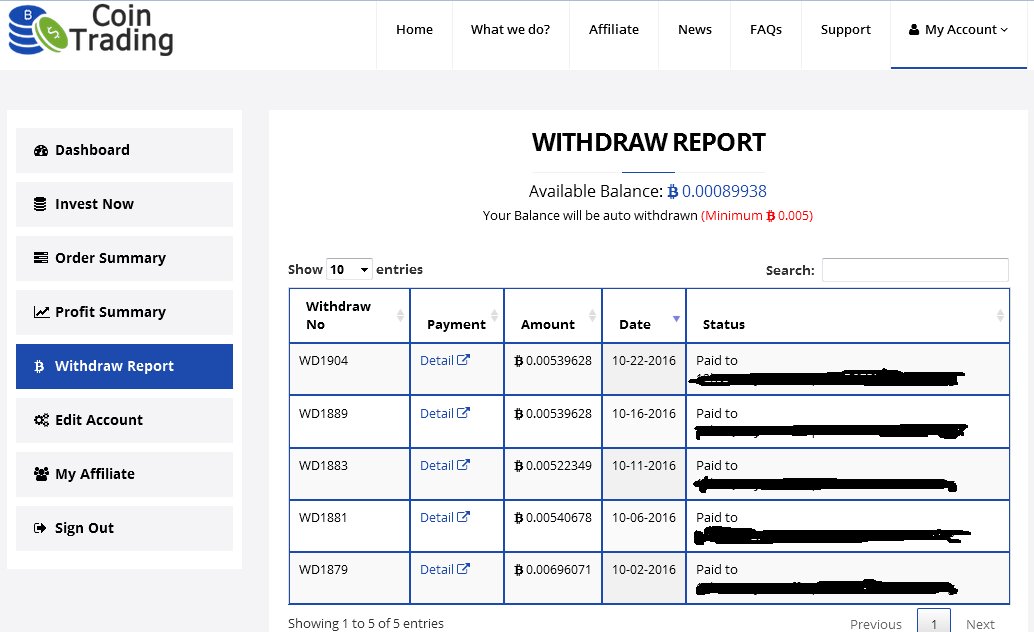Click the Edit Account gears icon

pyautogui.click(x=42, y=420)
